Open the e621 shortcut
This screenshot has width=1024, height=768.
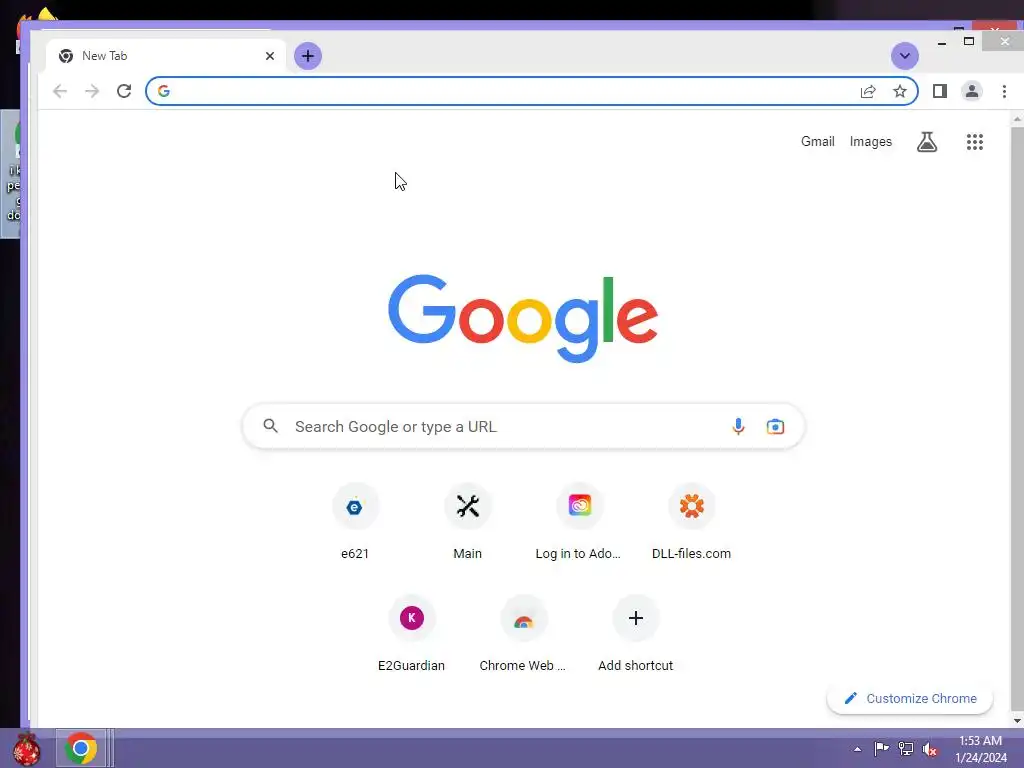coord(355,522)
